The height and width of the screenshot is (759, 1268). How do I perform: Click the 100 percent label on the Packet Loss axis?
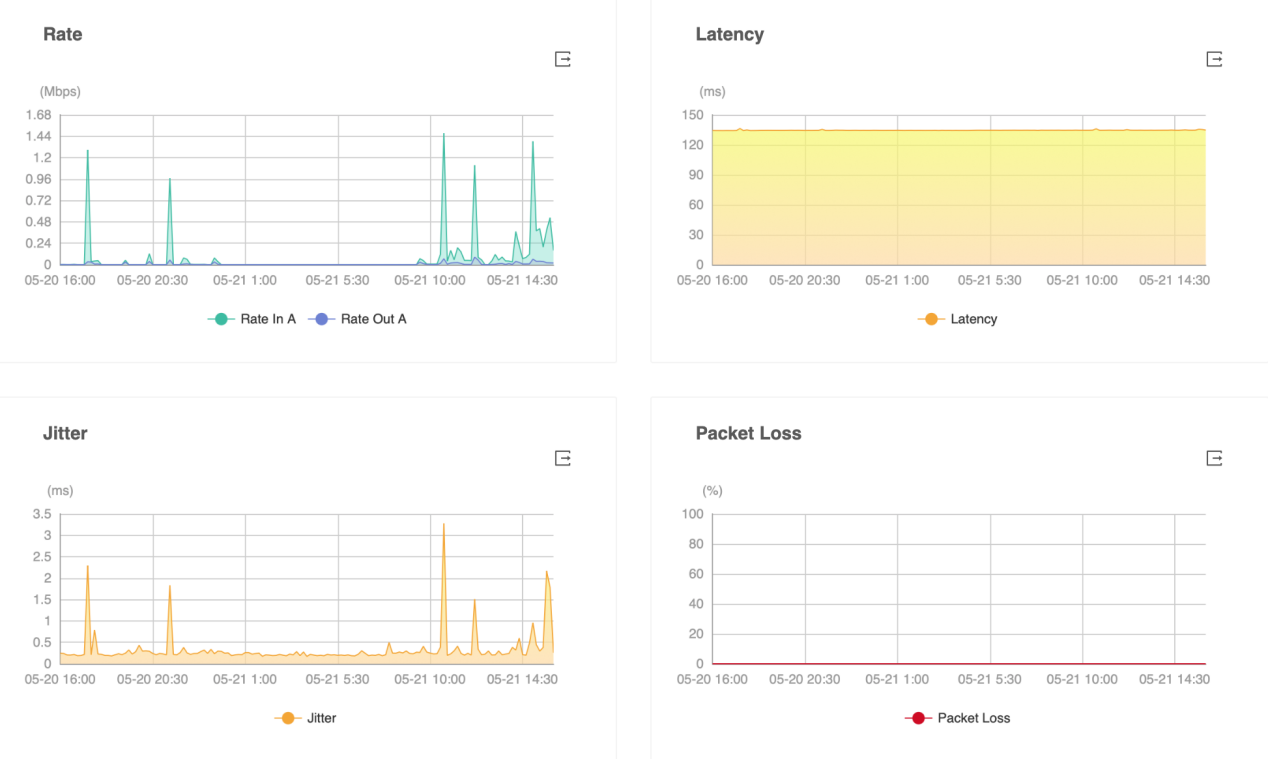click(x=693, y=514)
